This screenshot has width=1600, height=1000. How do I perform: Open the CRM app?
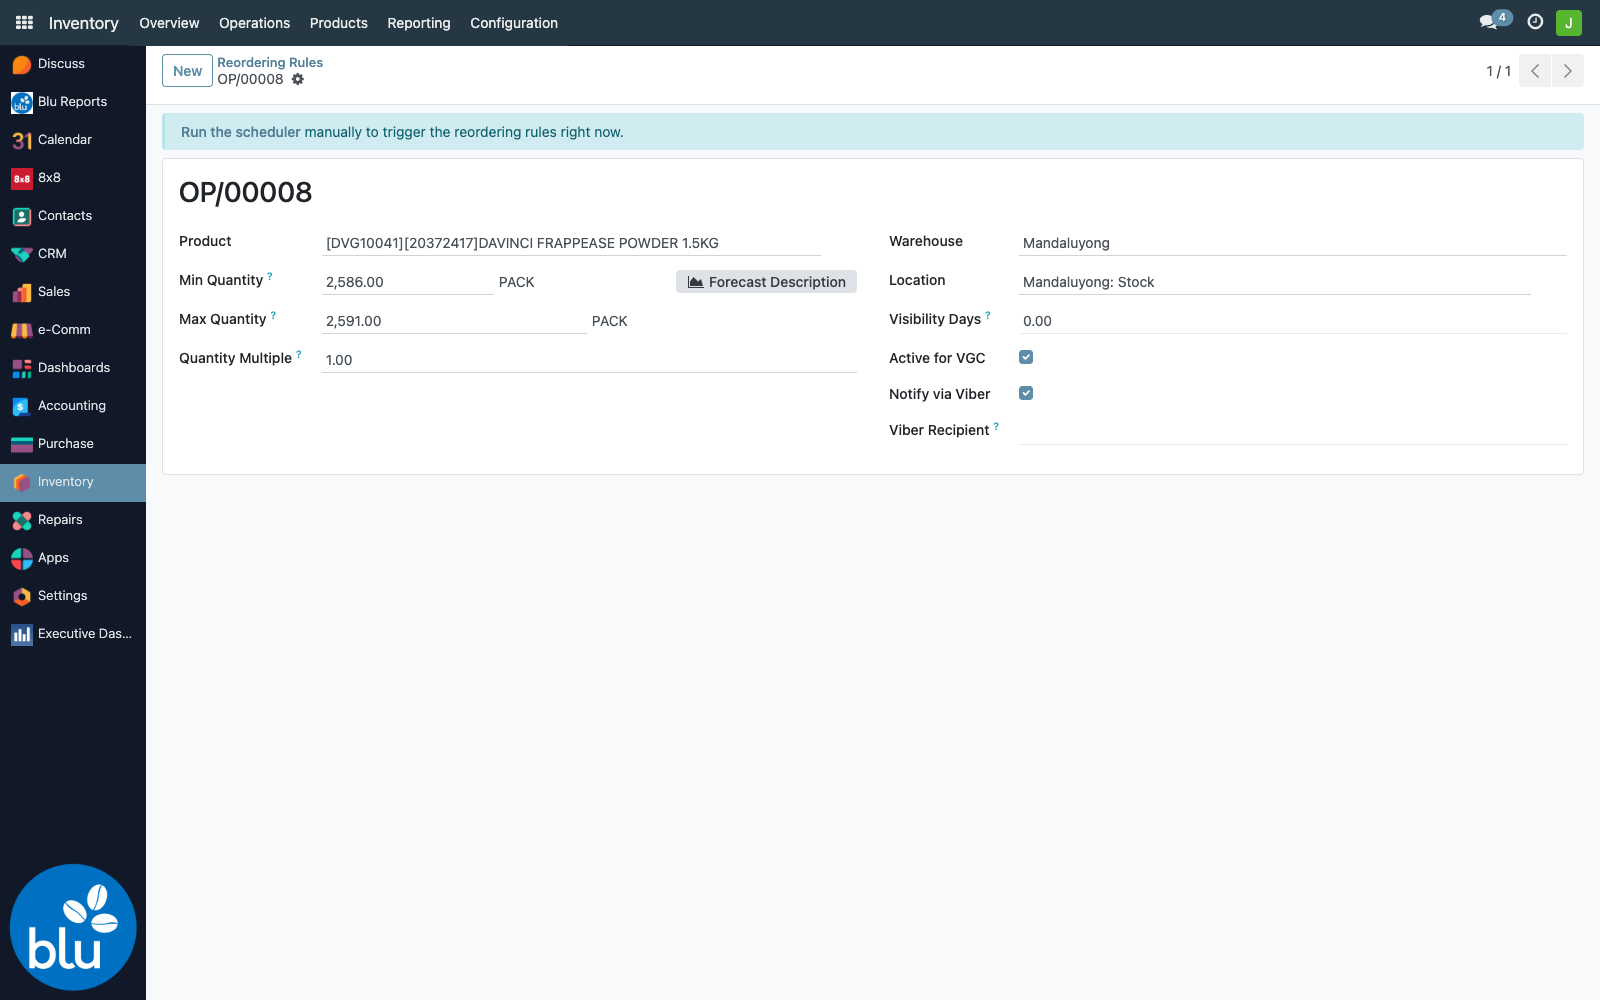(73, 254)
